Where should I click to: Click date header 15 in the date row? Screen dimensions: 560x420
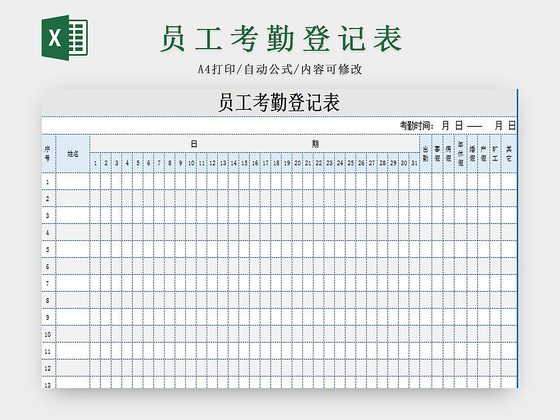click(x=244, y=163)
